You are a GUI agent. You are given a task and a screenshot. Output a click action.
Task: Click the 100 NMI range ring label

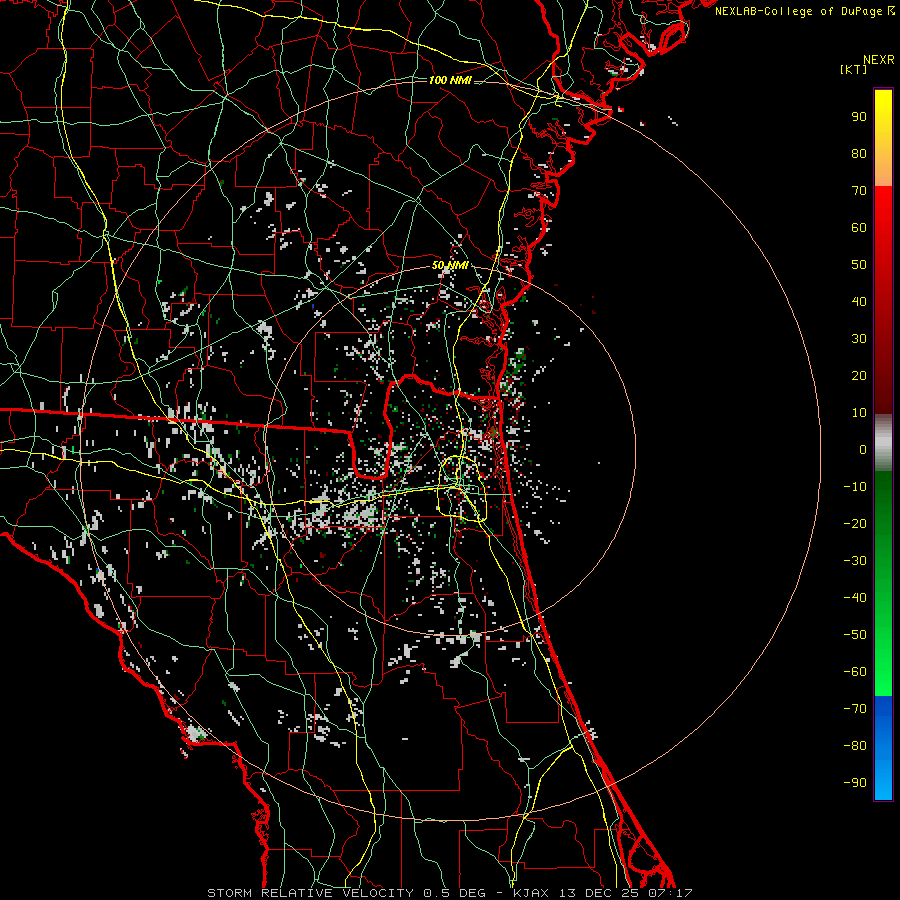450,80
